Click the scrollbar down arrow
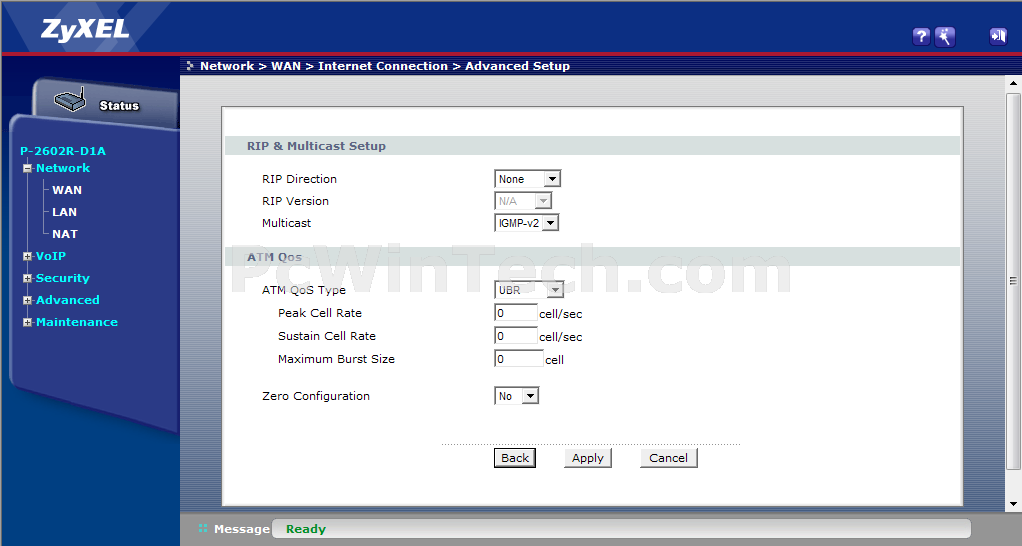 (x=1013, y=504)
